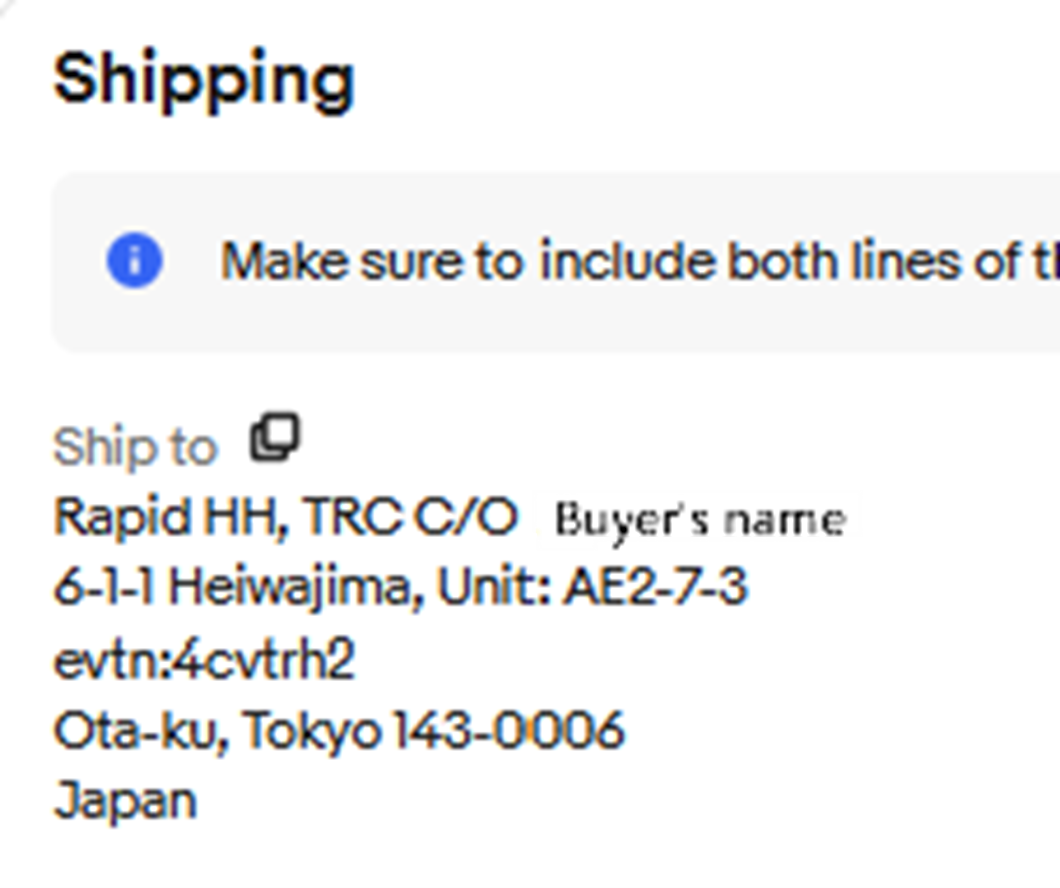Click the 'Unit: AE2-7-3' text
The height and width of the screenshot is (888, 1060).
point(594,586)
